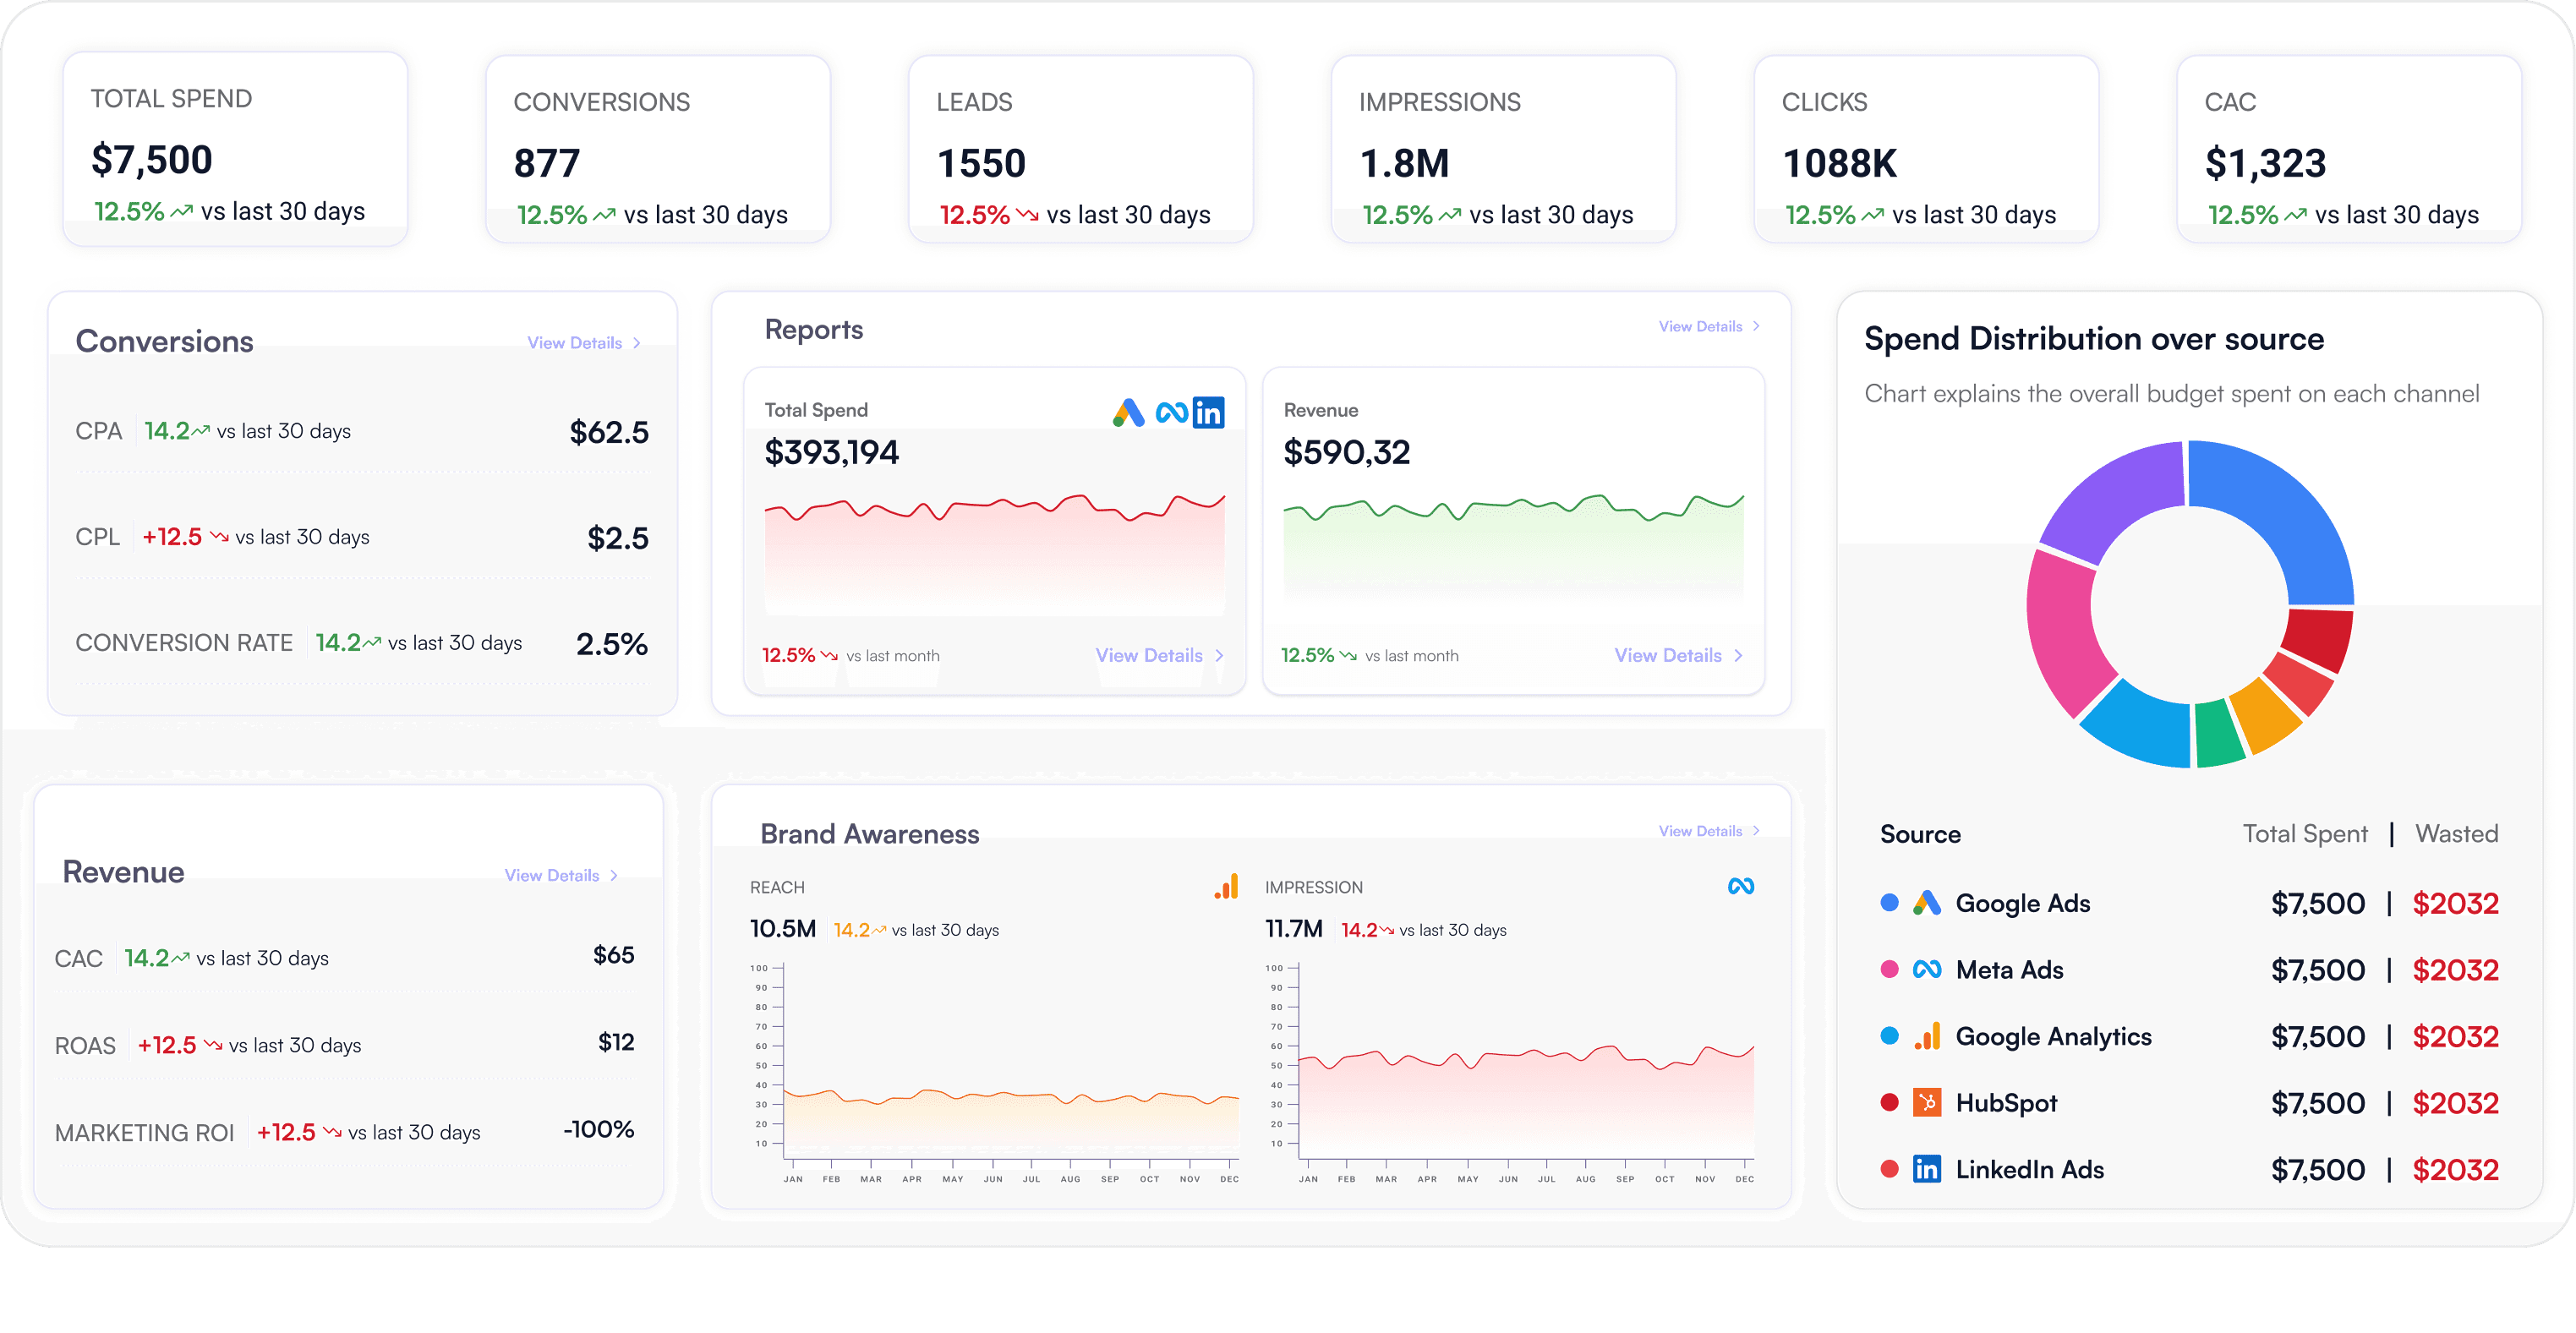Screen dimensions: 2576x1333
Task: Select the TOTAL SPEND summary card
Action: 235,148
